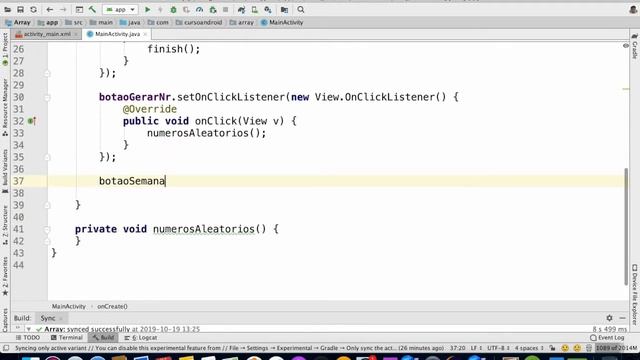Open the layout window icon in the toolbar

point(80,9)
